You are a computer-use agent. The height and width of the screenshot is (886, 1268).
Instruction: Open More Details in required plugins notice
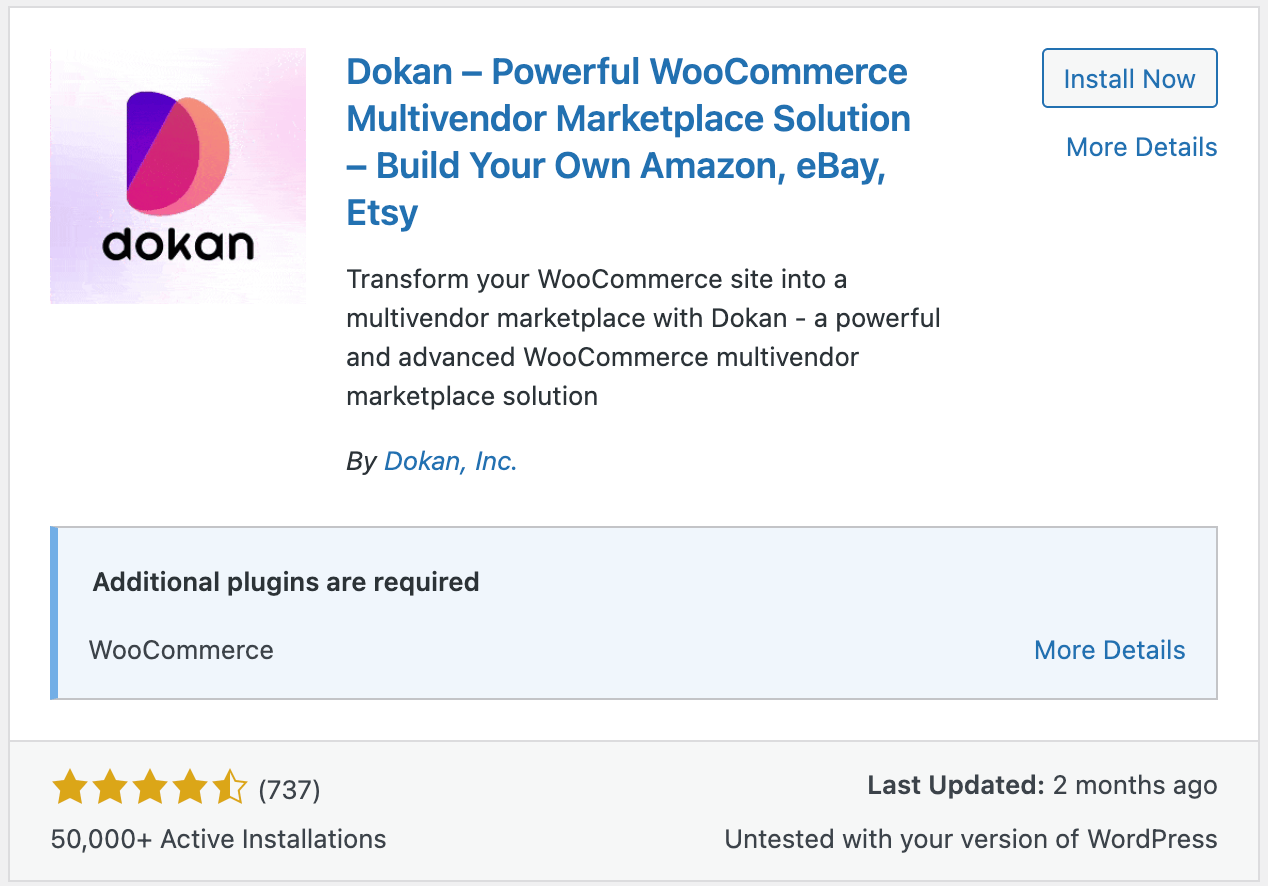click(x=1109, y=650)
